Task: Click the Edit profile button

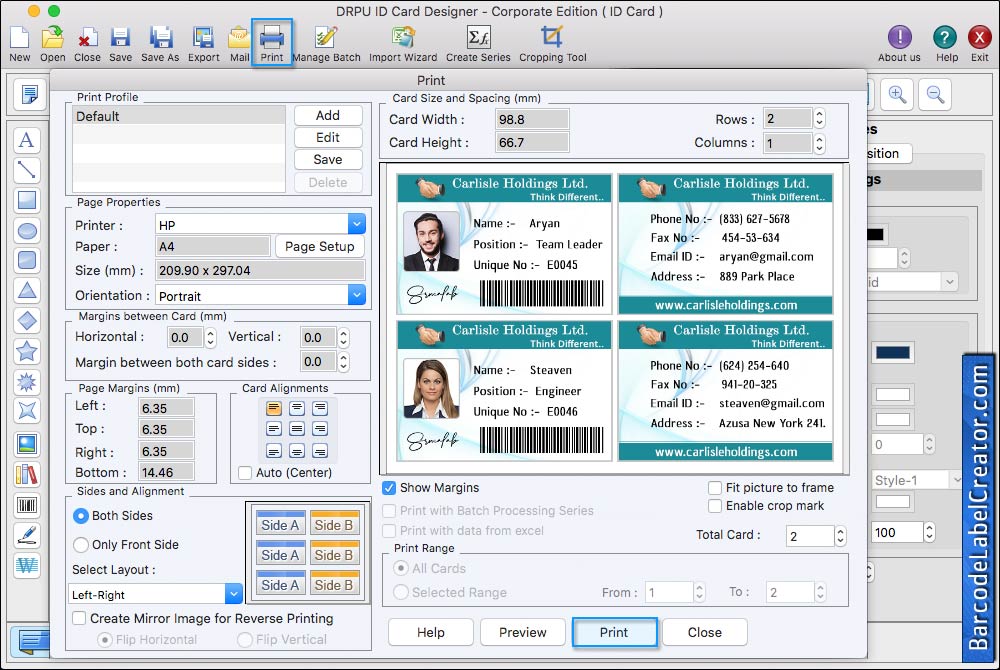Action: click(328, 138)
